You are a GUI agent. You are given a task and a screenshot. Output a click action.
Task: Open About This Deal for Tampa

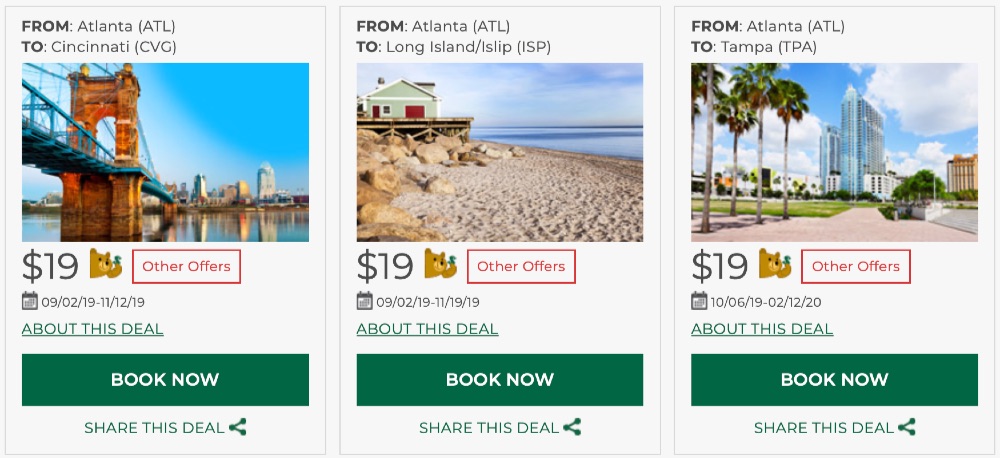pyautogui.click(x=762, y=329)
